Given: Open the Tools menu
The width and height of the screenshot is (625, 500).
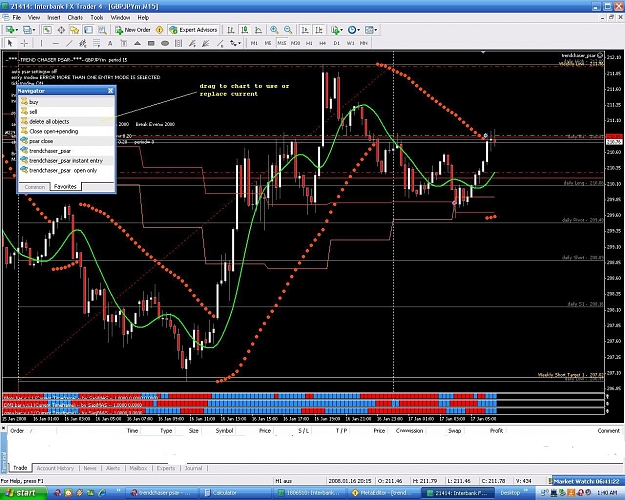Looking at the screenshot, I should (97, 18).
